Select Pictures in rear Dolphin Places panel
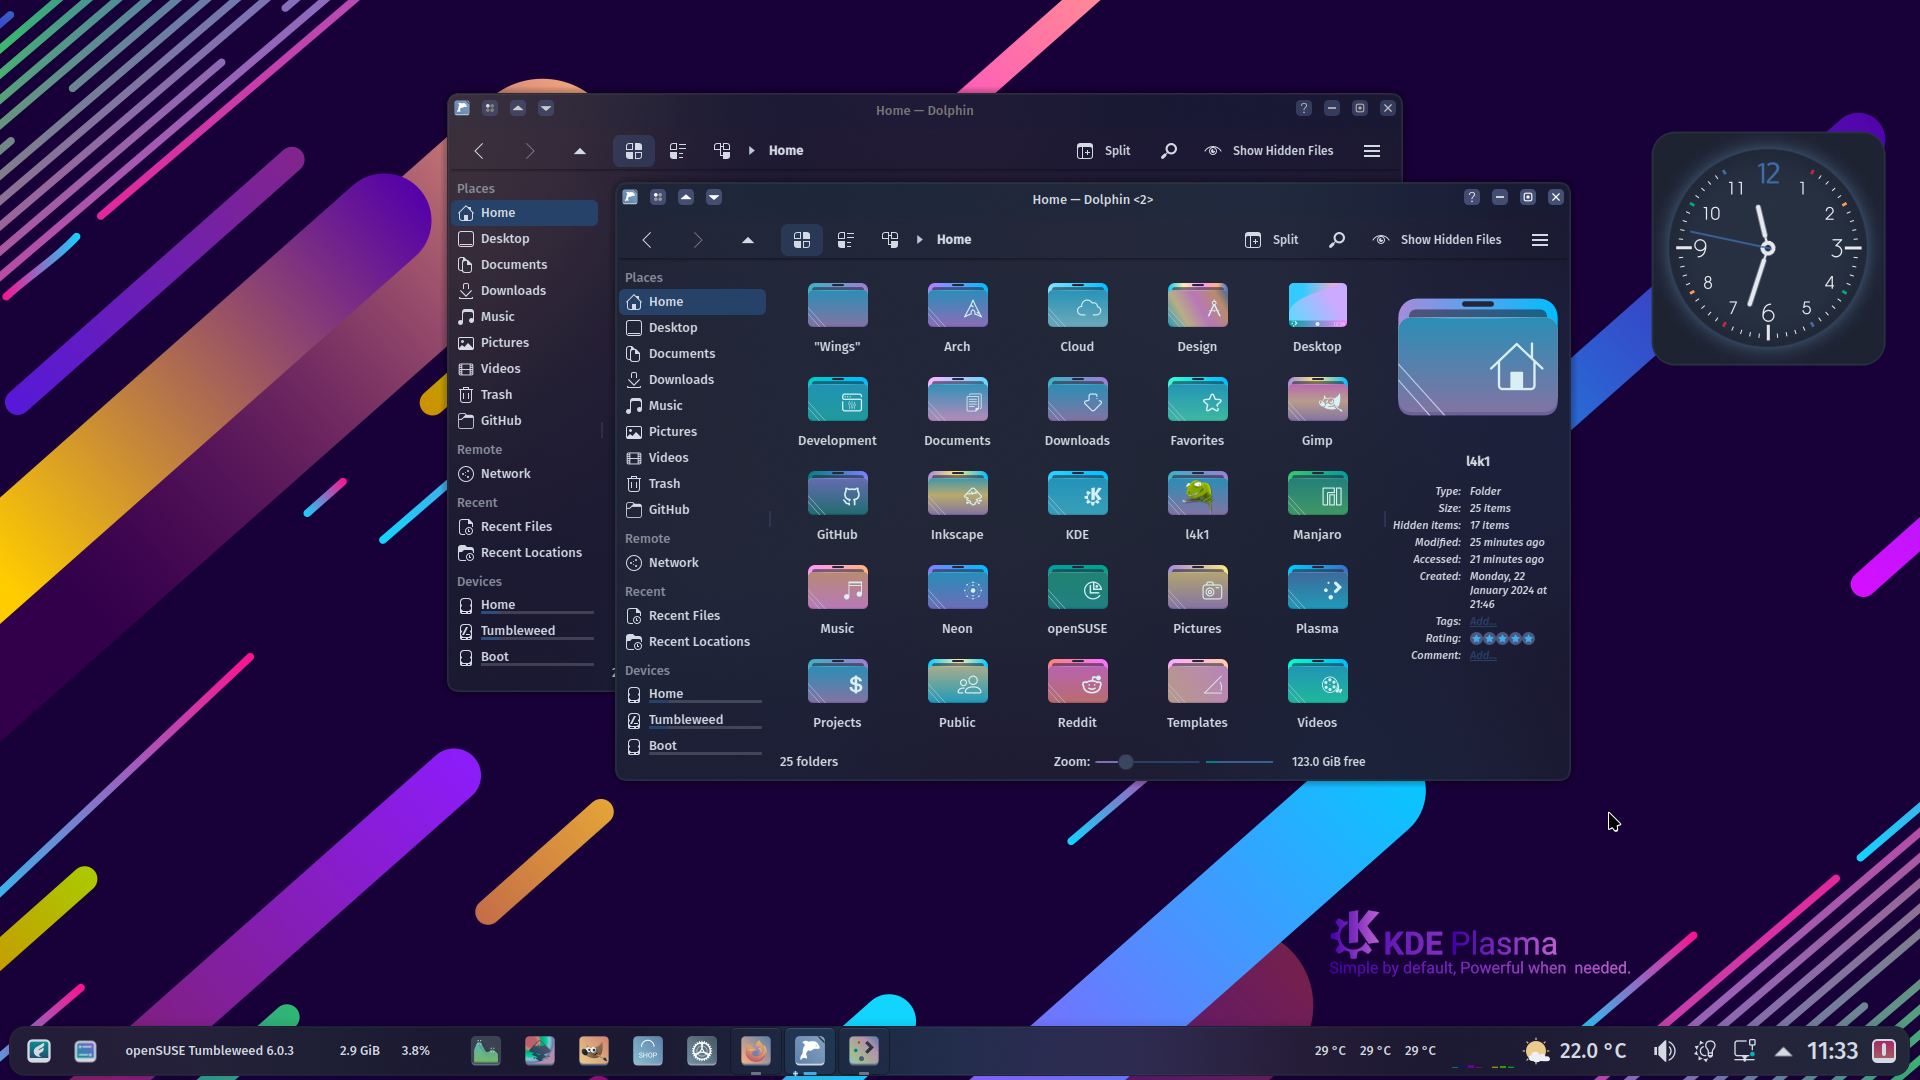1920x1080 pixels. click(525, 343)
